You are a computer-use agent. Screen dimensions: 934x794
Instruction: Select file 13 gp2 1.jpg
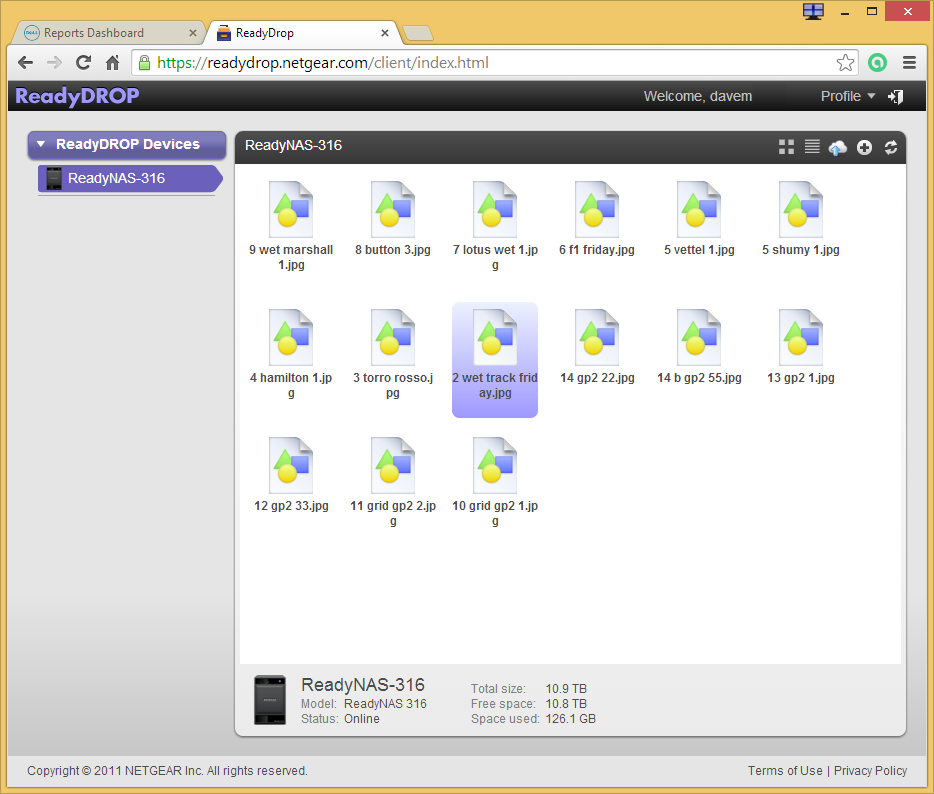[x=801, y=347]
